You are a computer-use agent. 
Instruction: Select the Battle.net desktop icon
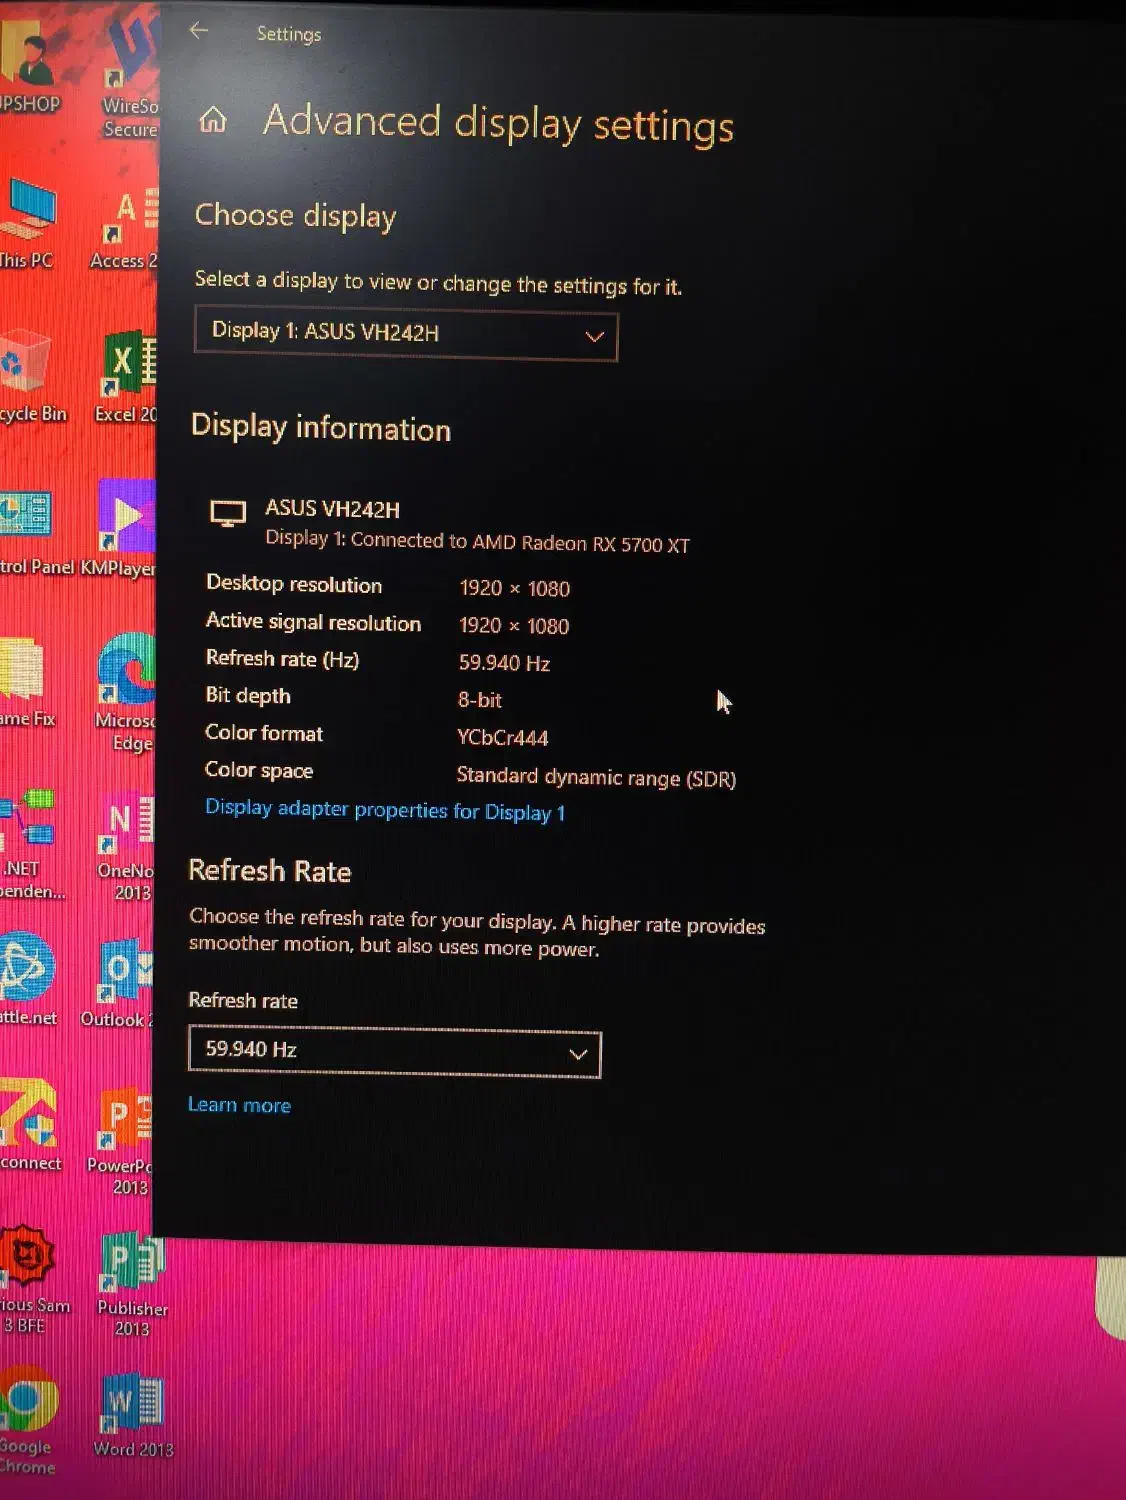pos(28,979)
